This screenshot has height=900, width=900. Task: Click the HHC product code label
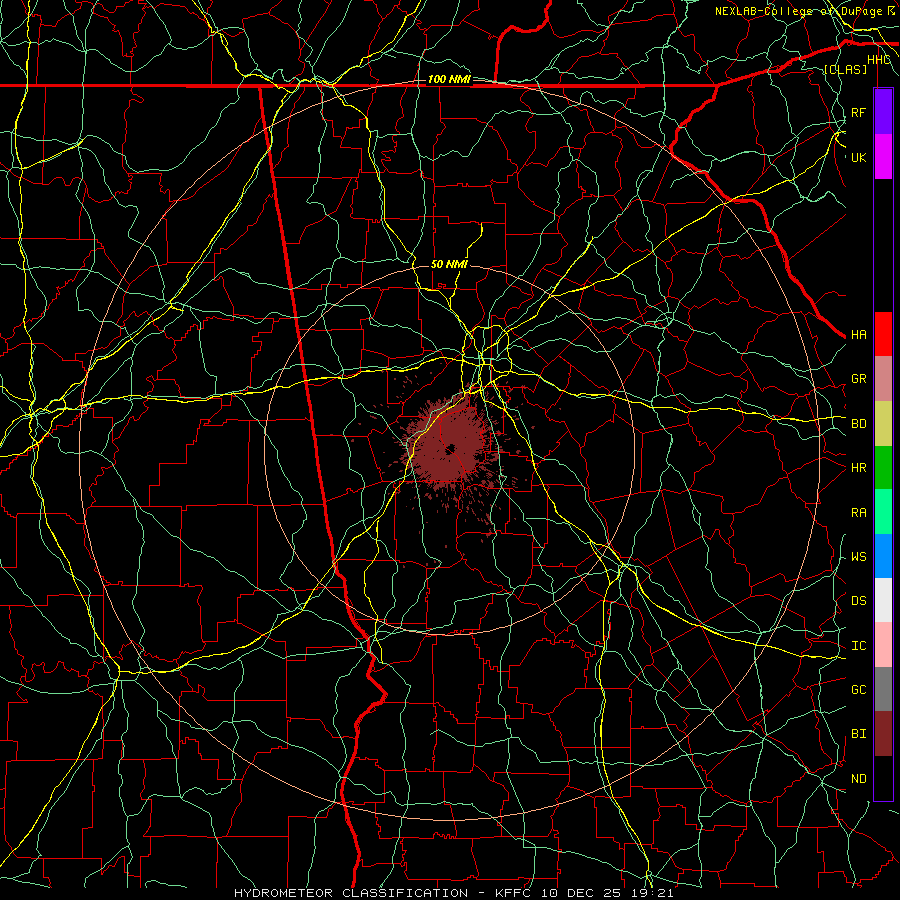pyautogui.click(x=878, y=60)
